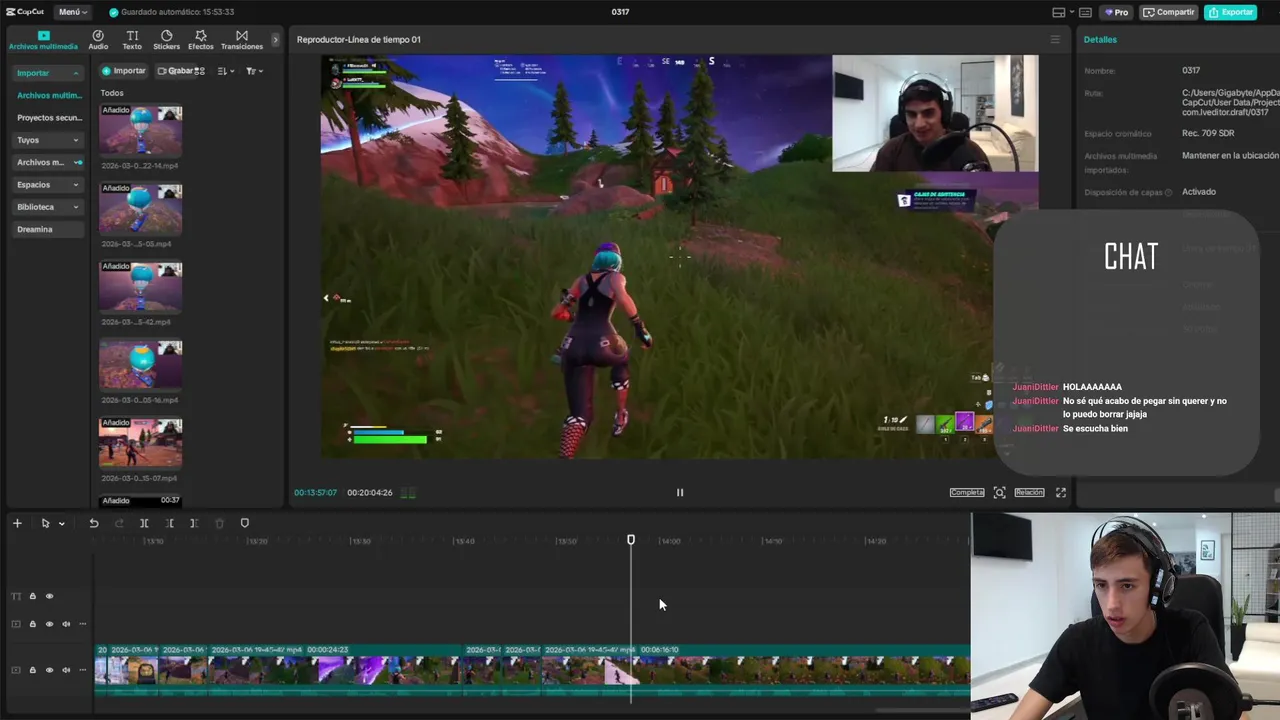The height and width of the screenshot is (720, 1280).
Task: Open the layout selector icon in title bar
Action: point(1058,12)
